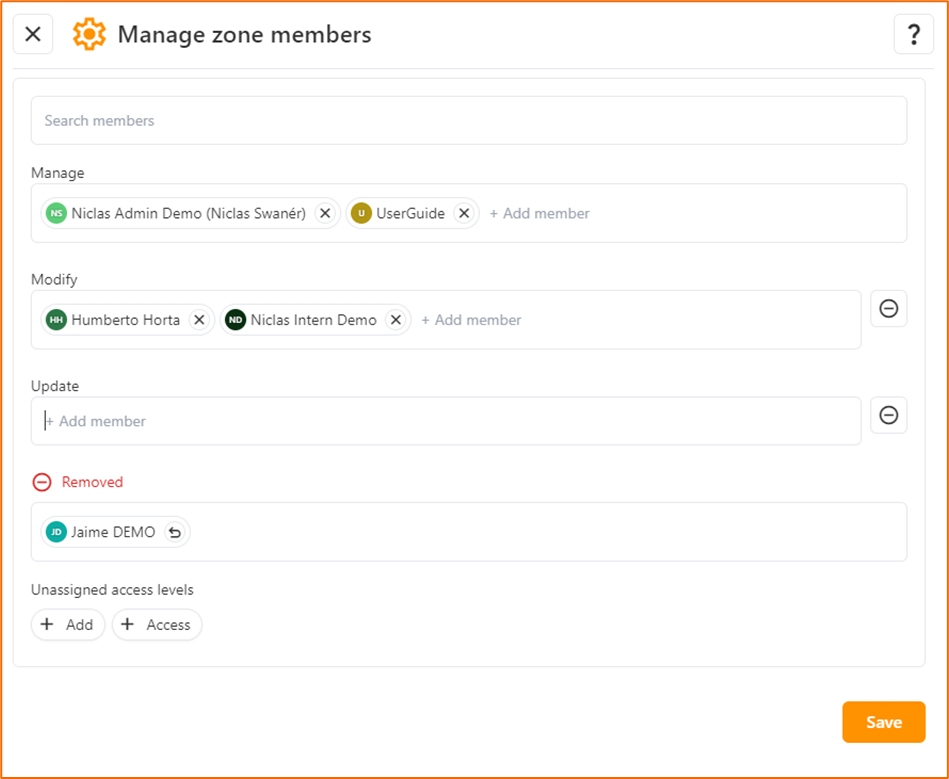Remove UserGuide from the Manage group
The height and width of the screenshot is (779, 949).
point(463,213)
